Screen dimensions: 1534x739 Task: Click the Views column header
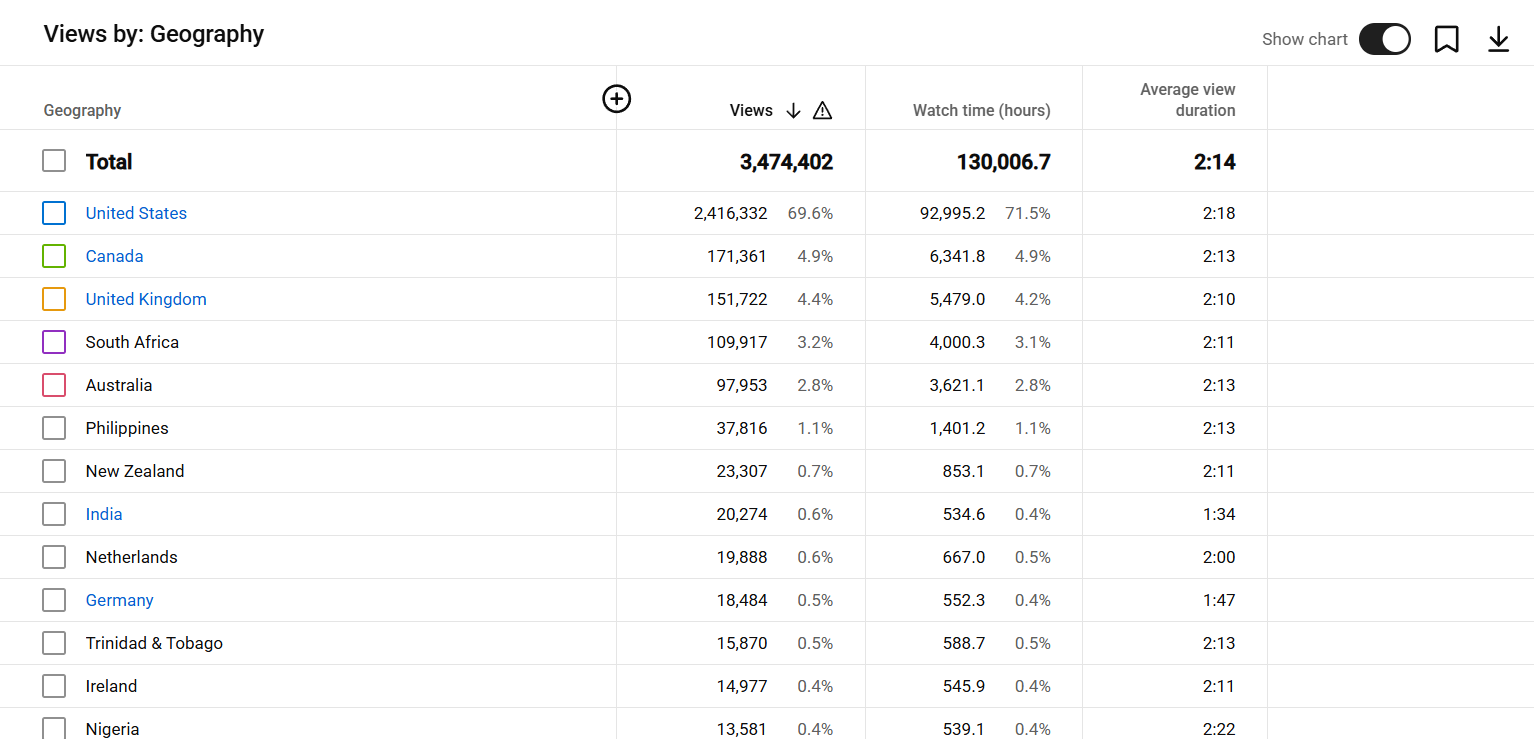pos(751,111)
